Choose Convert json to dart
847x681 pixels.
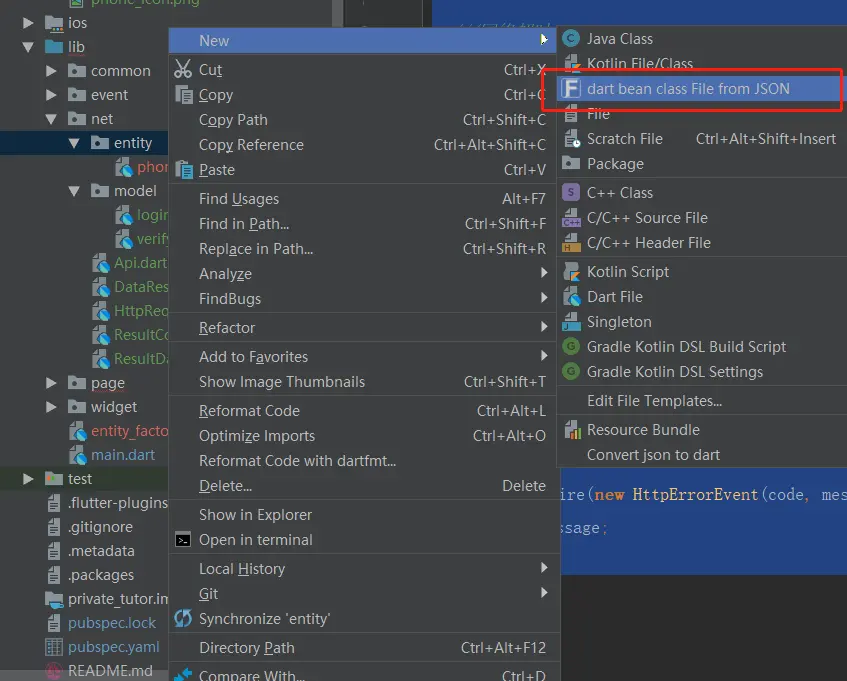click(x=702, y=455)
